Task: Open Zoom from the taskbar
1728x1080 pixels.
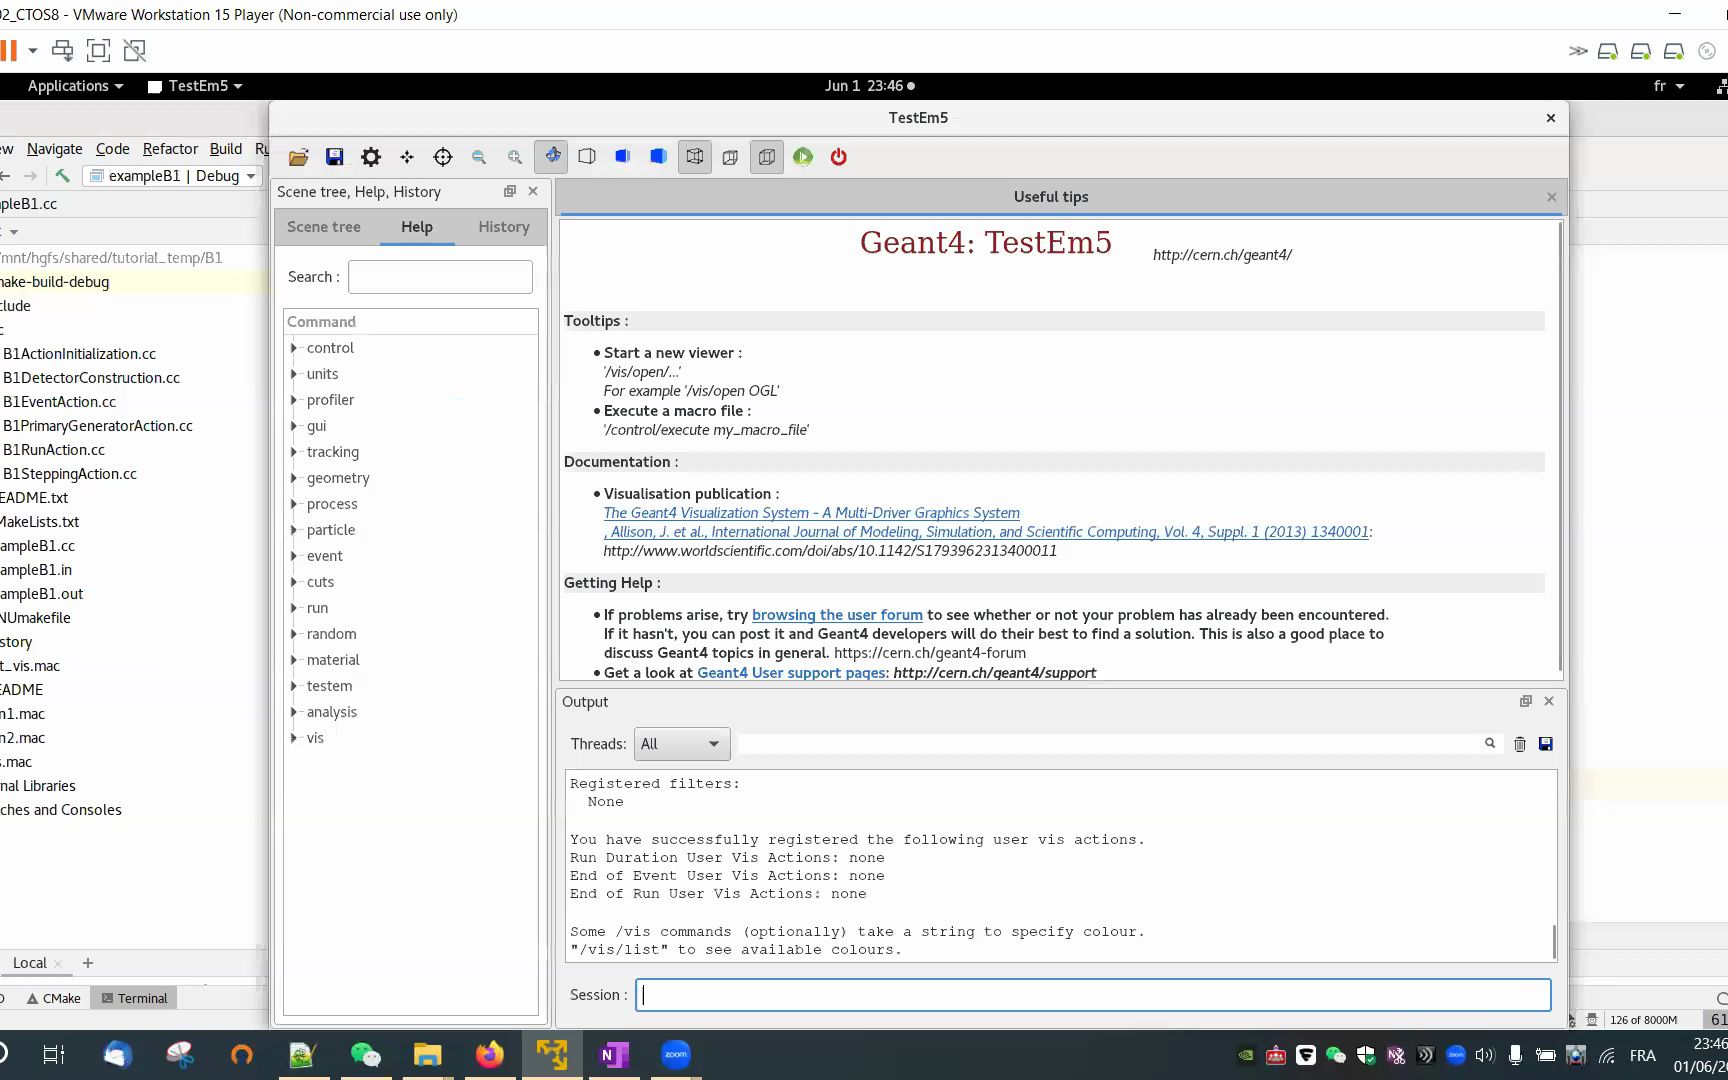Action: (676, 1055)
